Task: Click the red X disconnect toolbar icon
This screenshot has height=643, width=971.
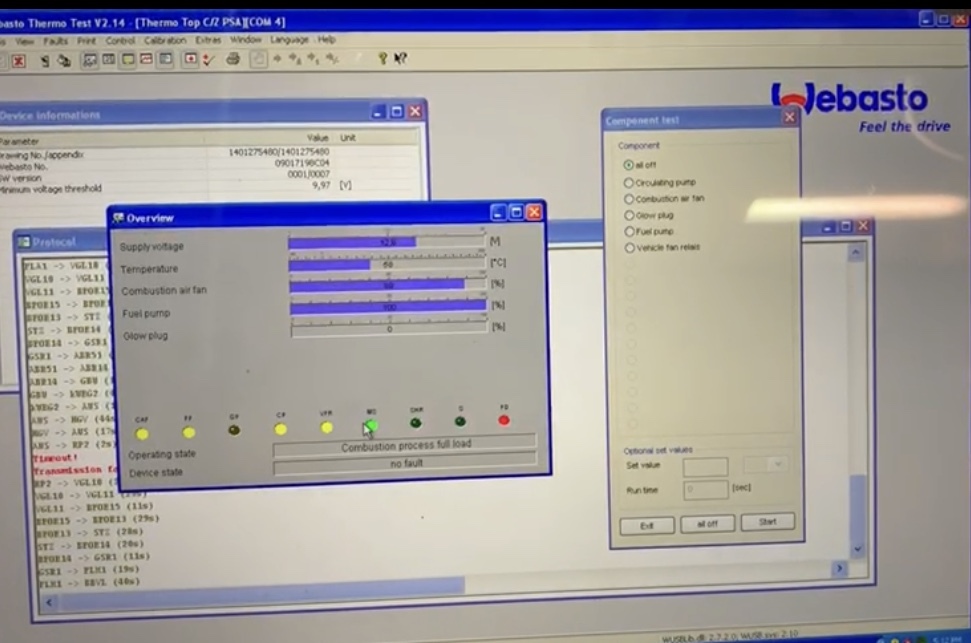Action: [x=19, y=61]
